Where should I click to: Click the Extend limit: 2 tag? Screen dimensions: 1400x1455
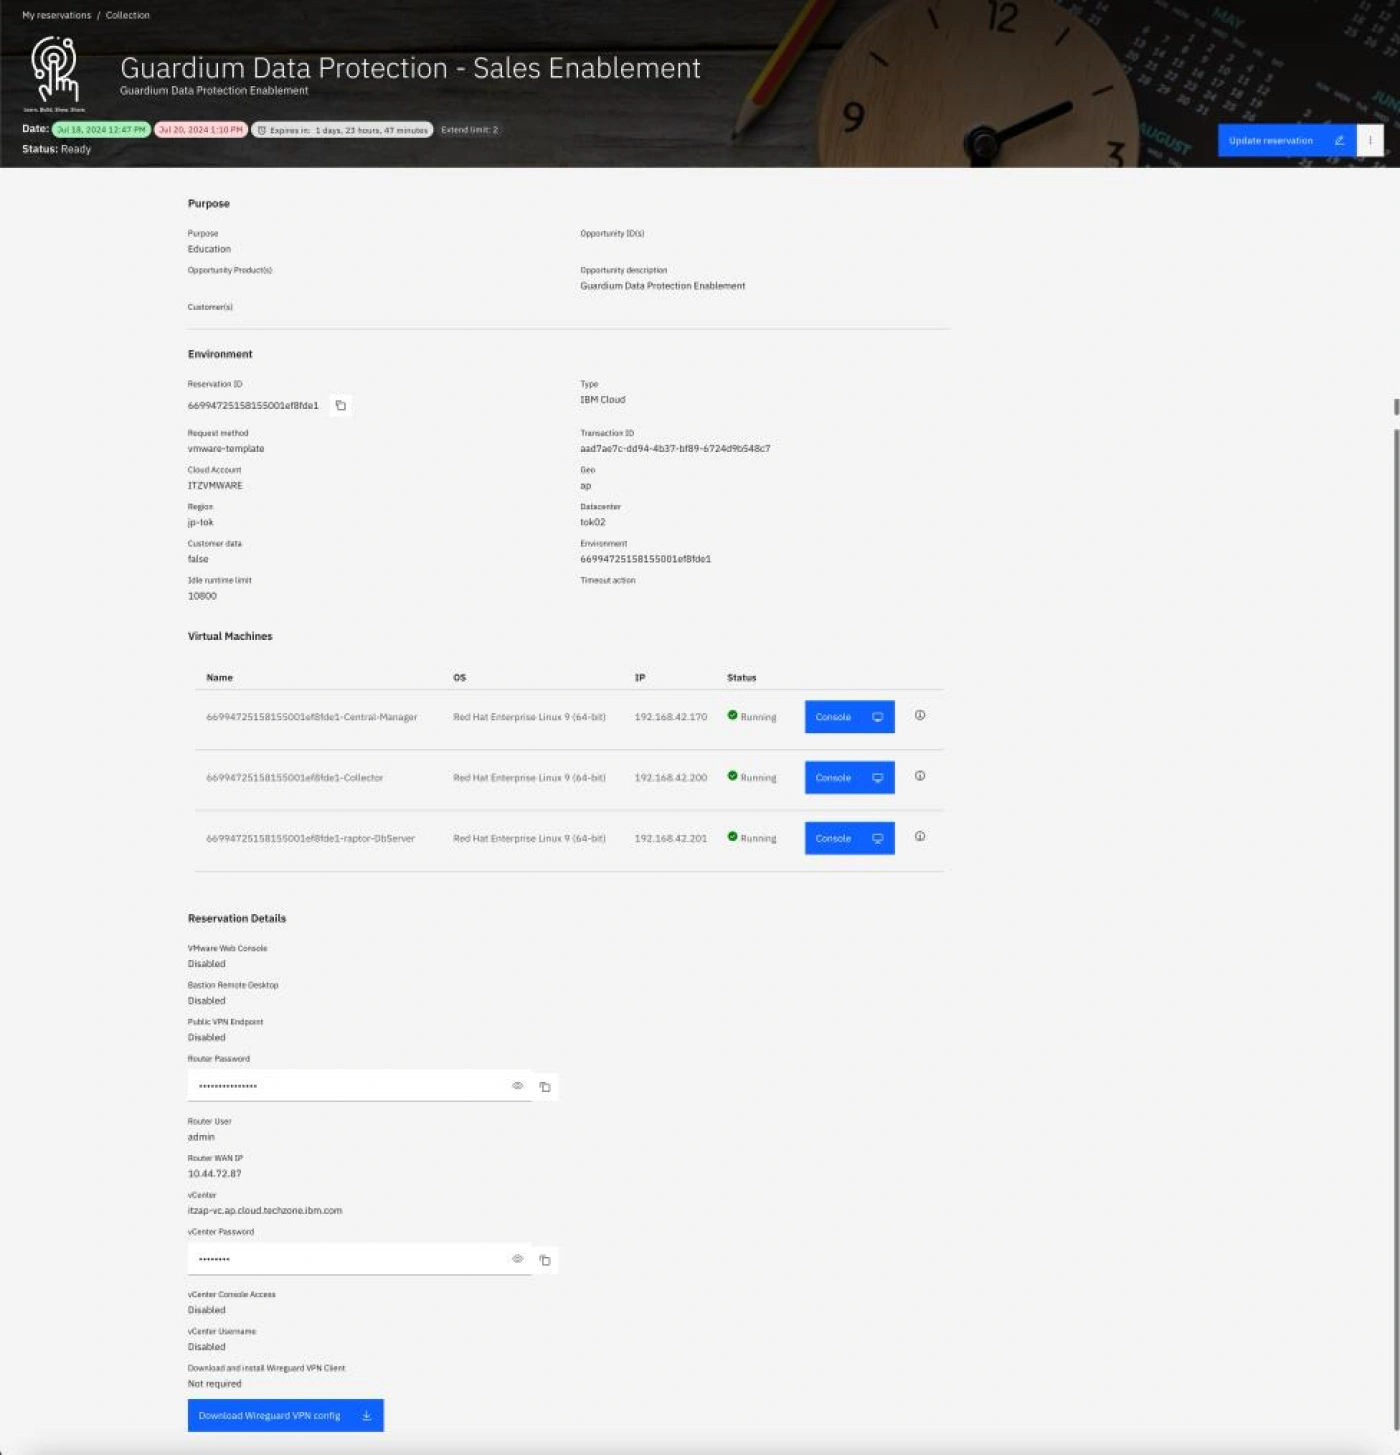469,130
